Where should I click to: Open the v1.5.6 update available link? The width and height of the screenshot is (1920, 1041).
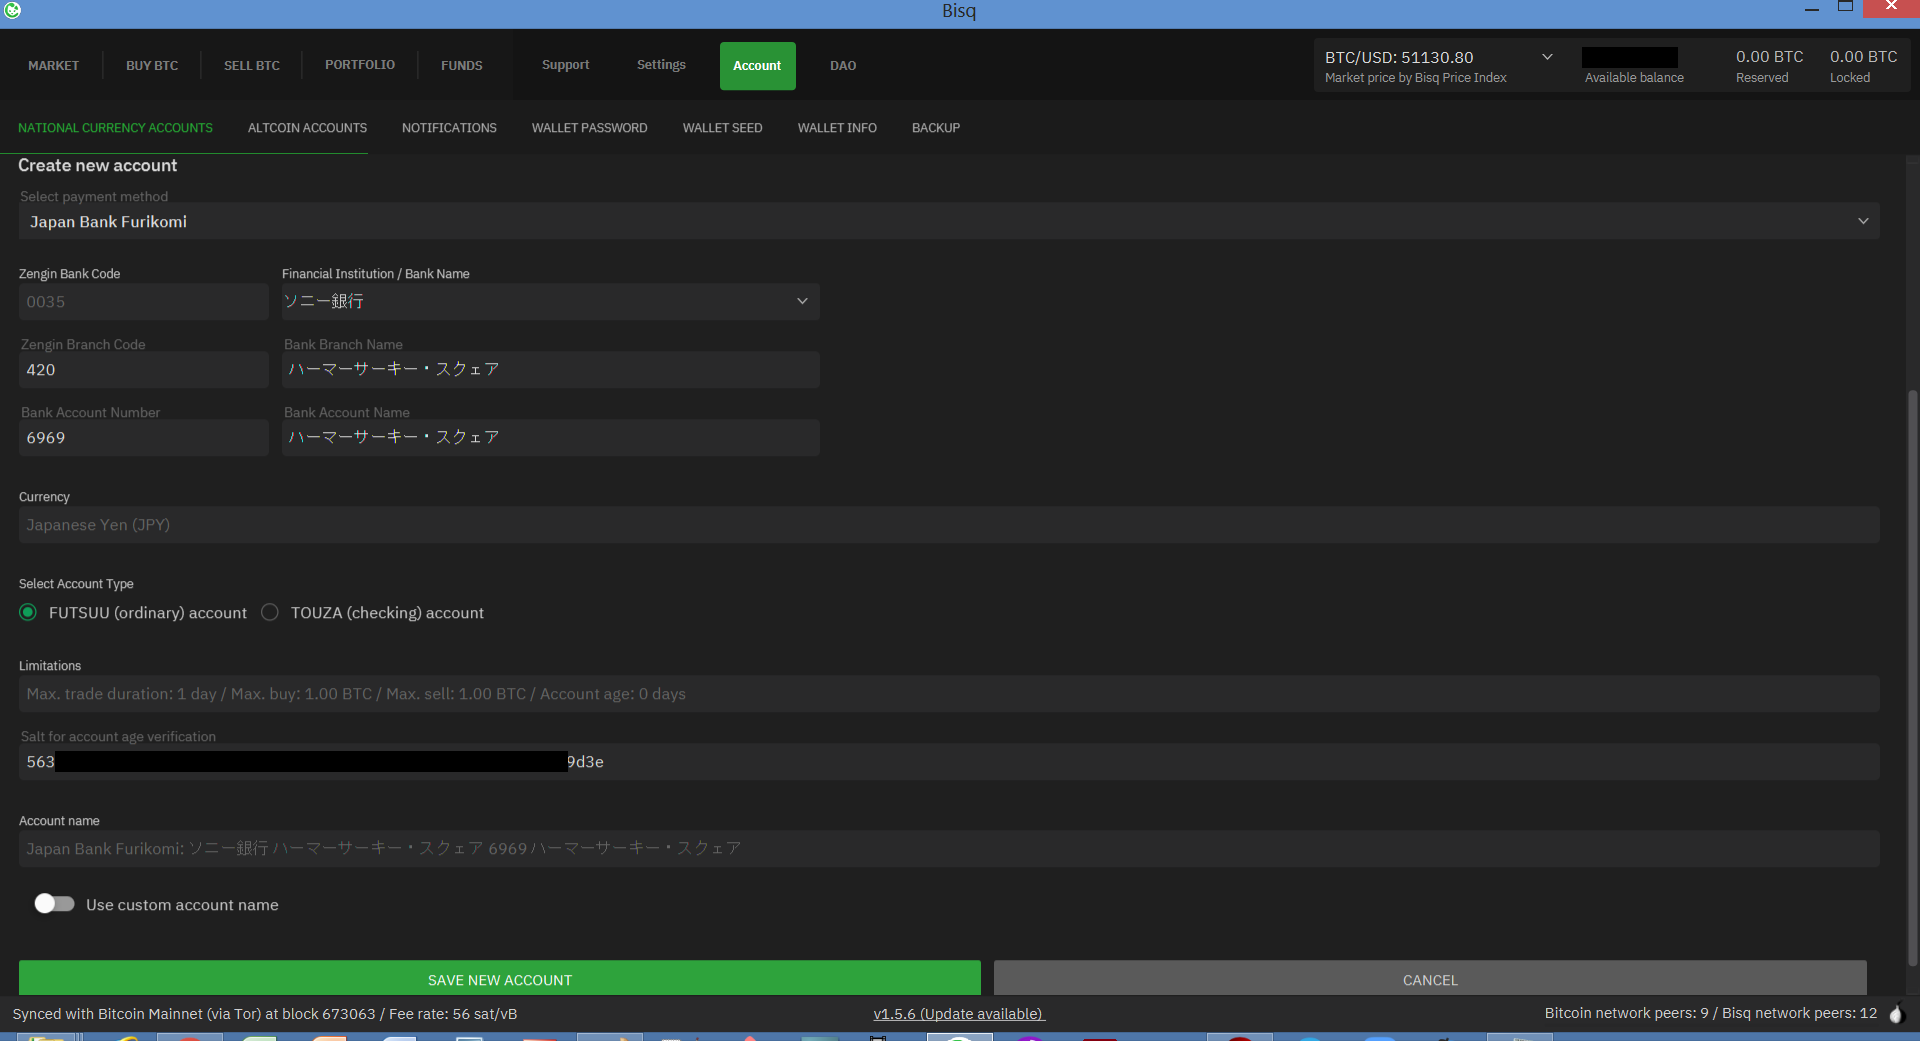[x=958, y=1014]
